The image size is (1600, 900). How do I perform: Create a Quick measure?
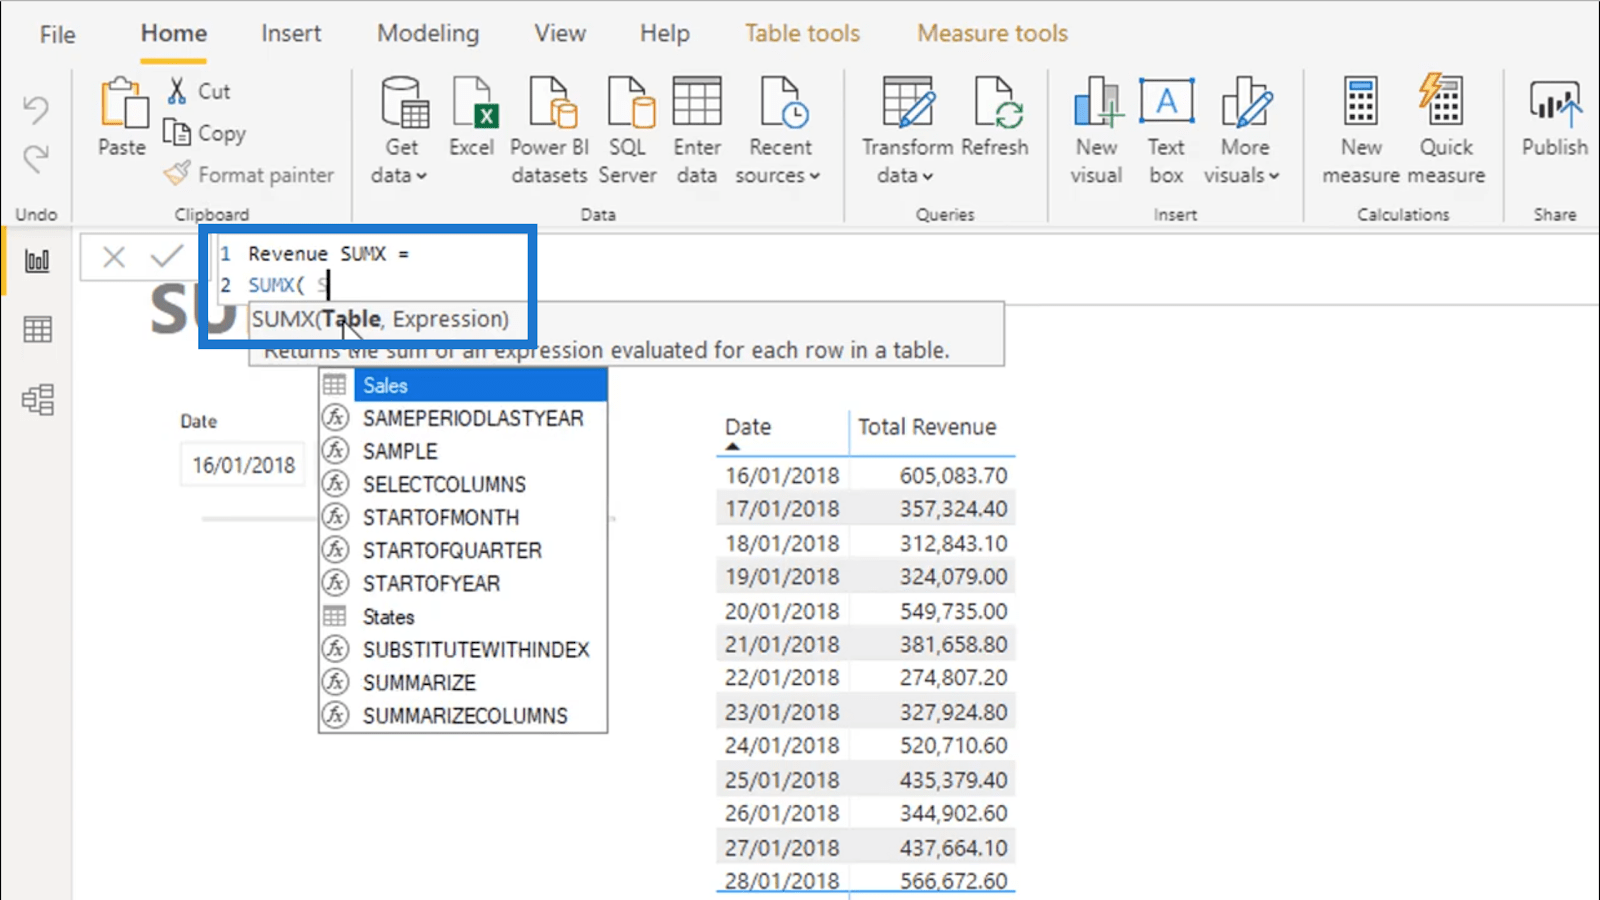coord(1446,130)
